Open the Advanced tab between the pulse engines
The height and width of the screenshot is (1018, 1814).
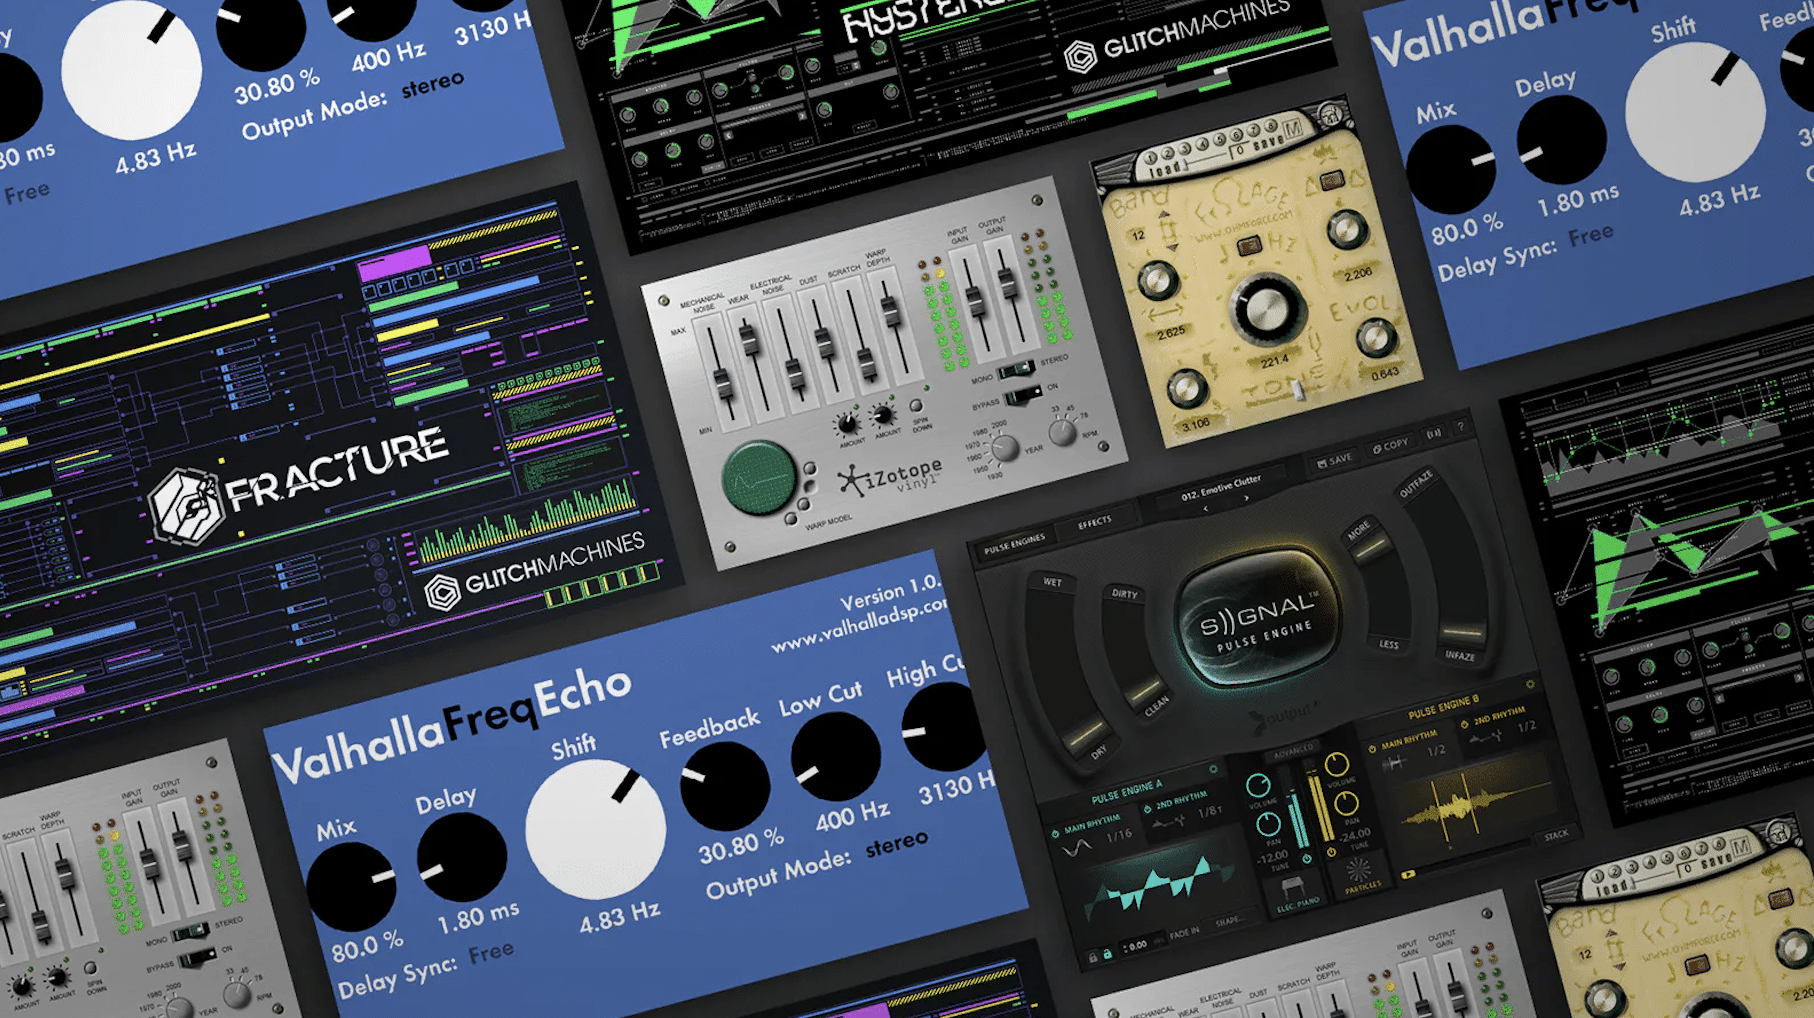point(1293,751)
